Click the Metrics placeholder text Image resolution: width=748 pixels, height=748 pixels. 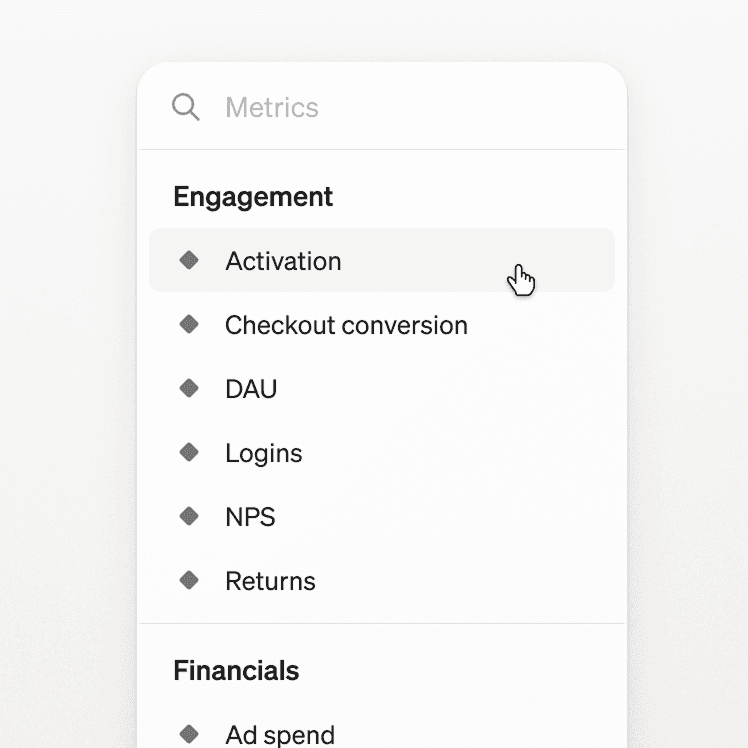pos(272,107)
